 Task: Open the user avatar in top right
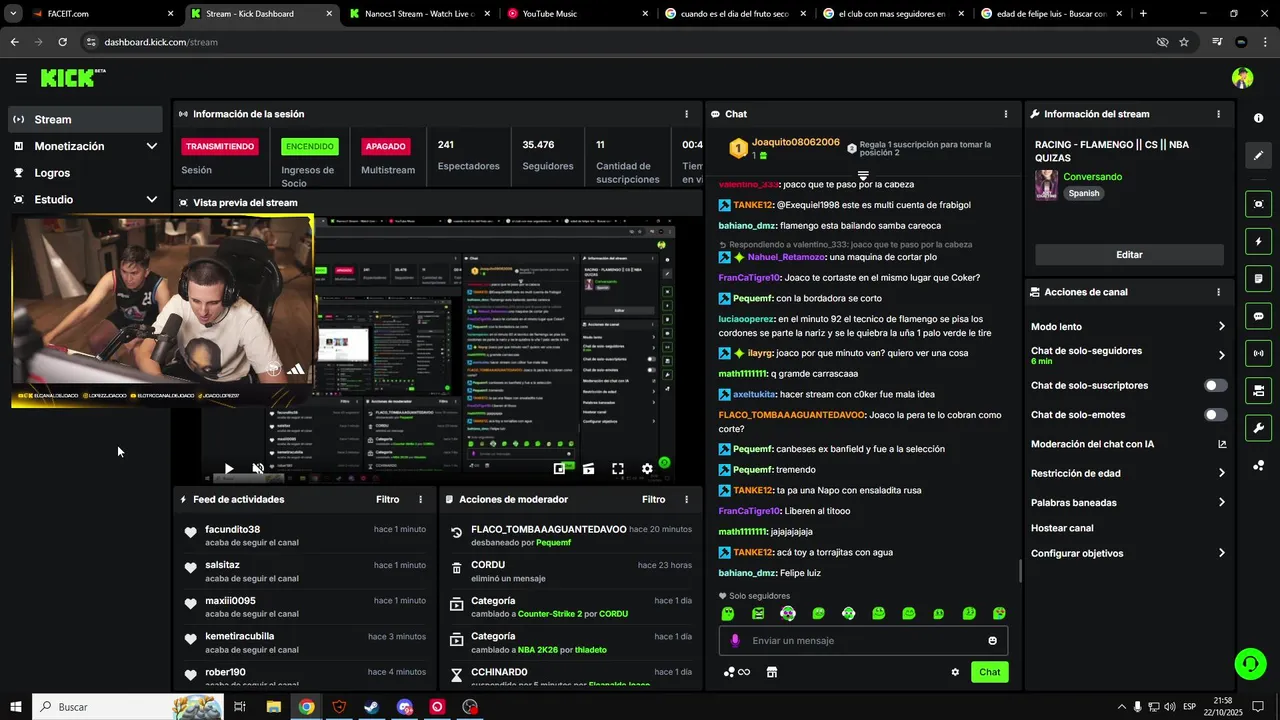click(x=1242, y=78)
